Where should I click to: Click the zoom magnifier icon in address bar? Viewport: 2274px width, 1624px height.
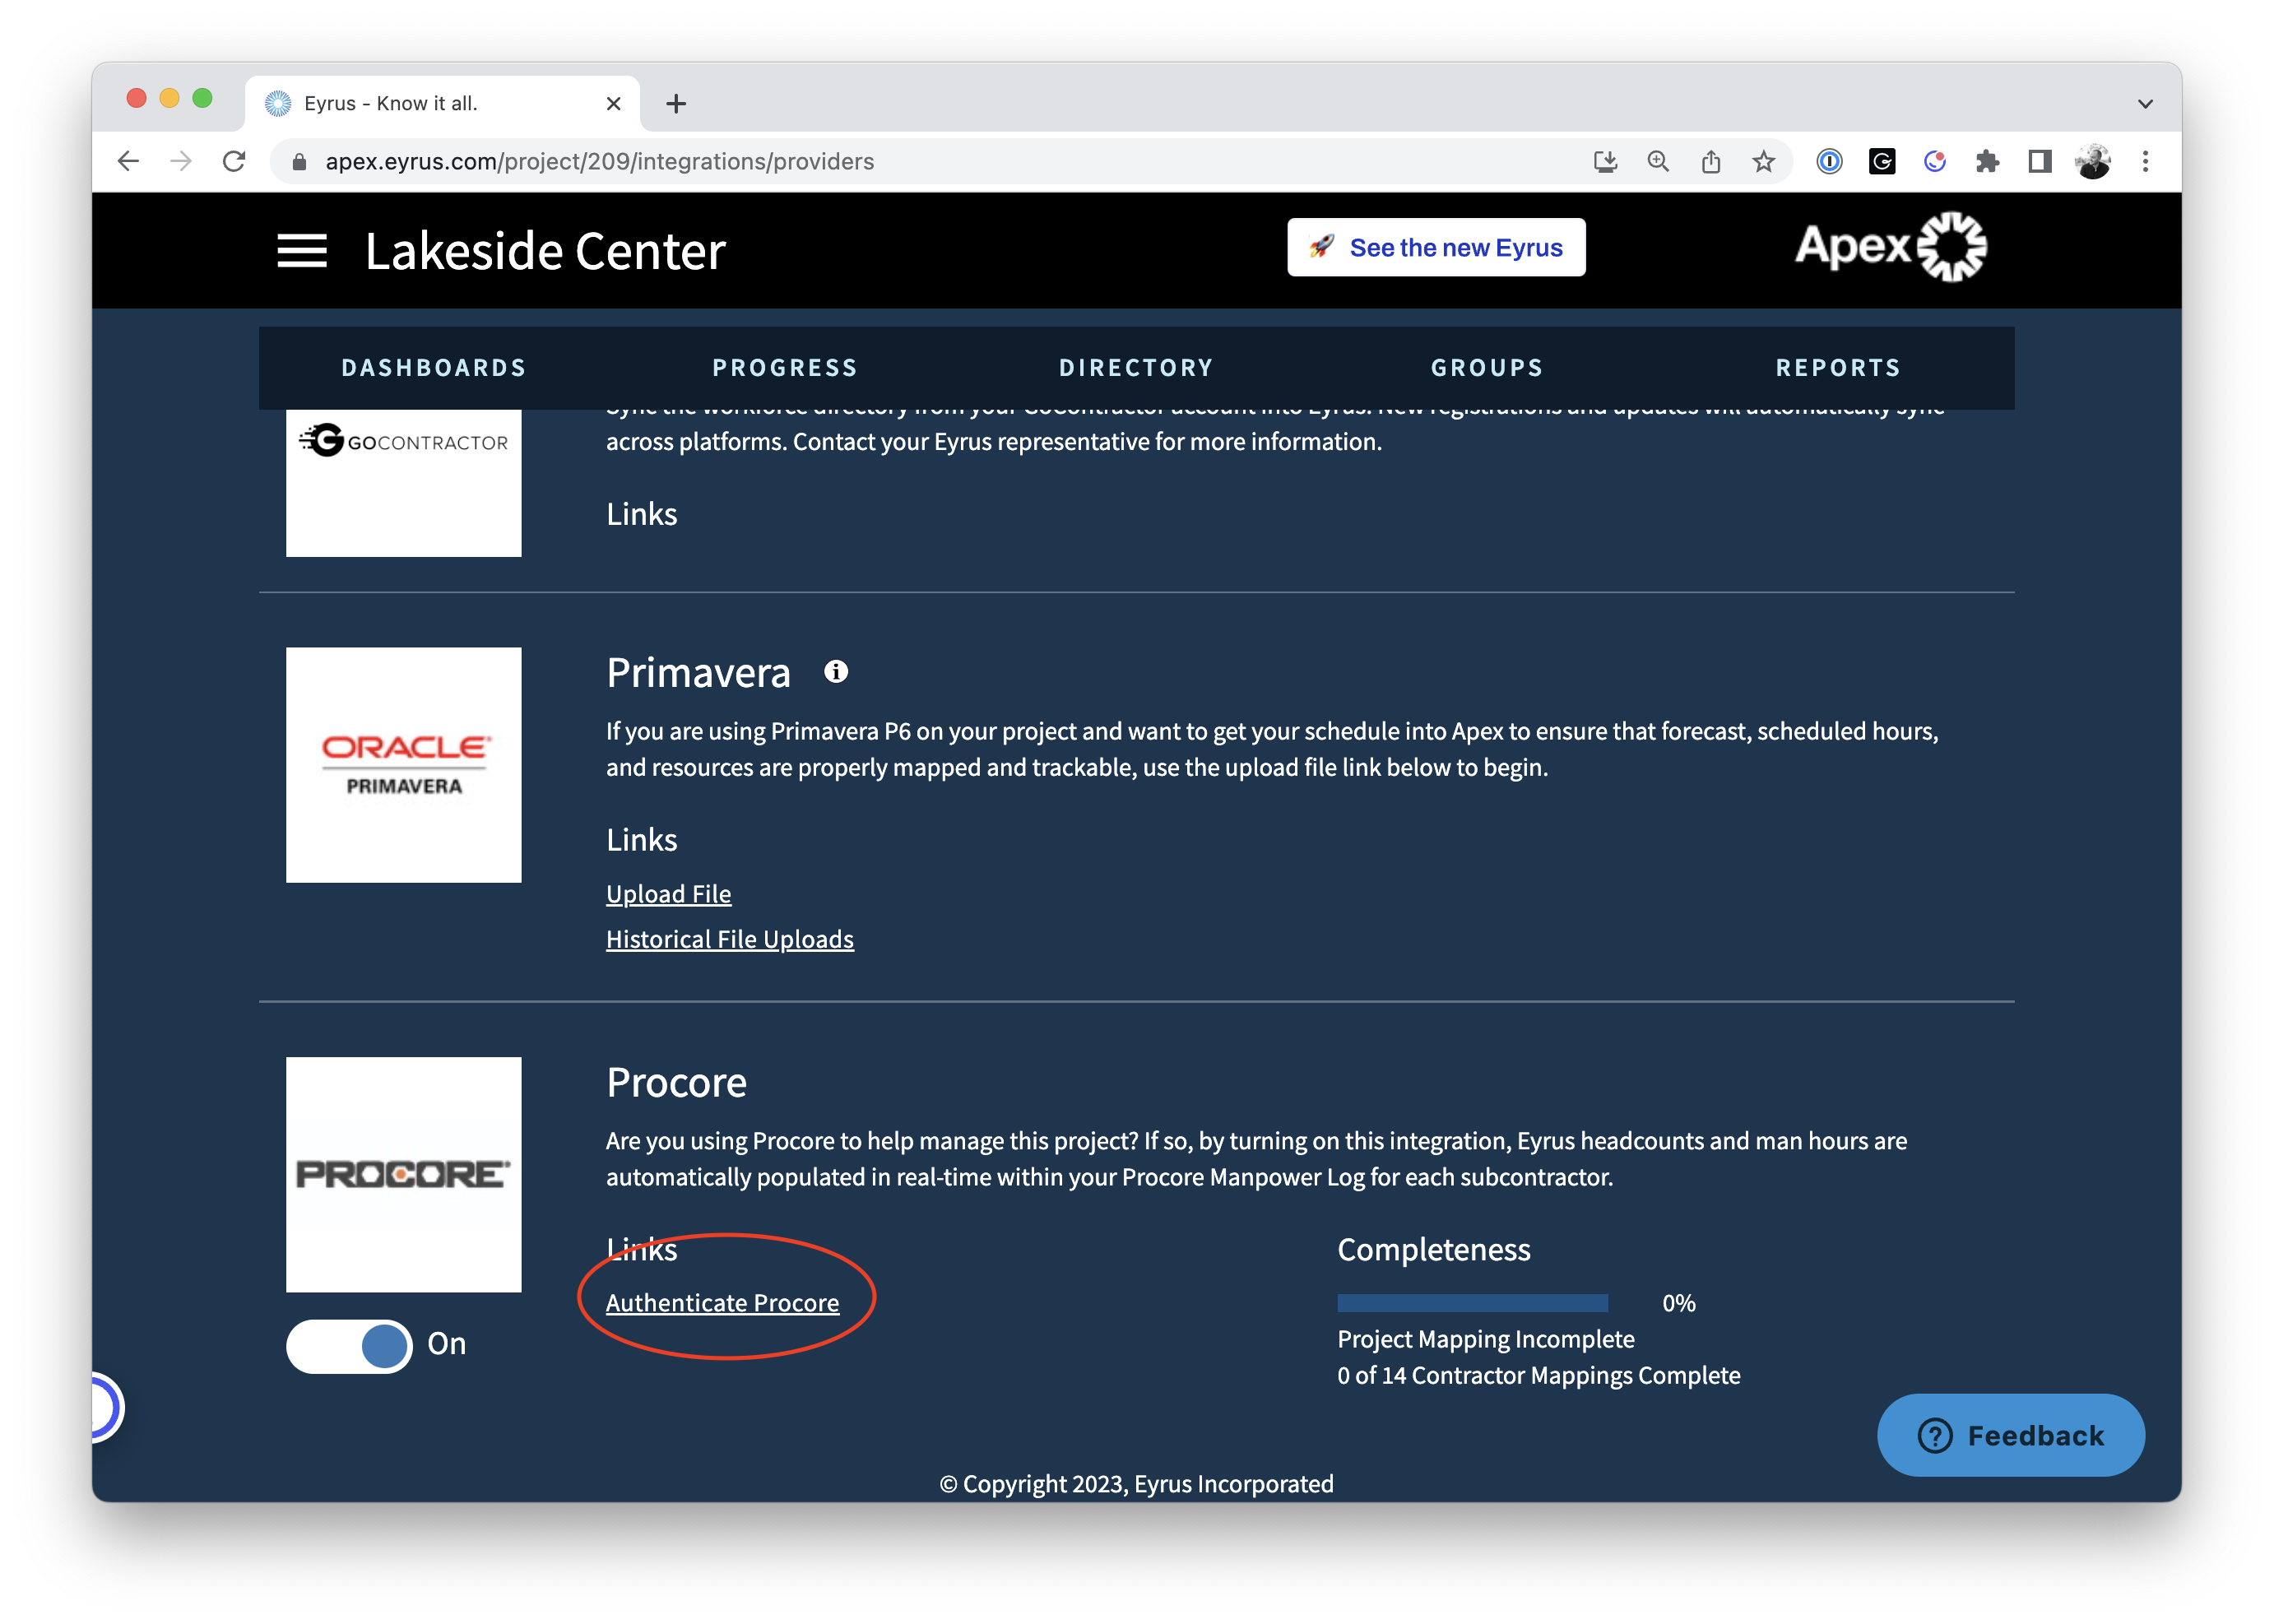point(1658,162)
